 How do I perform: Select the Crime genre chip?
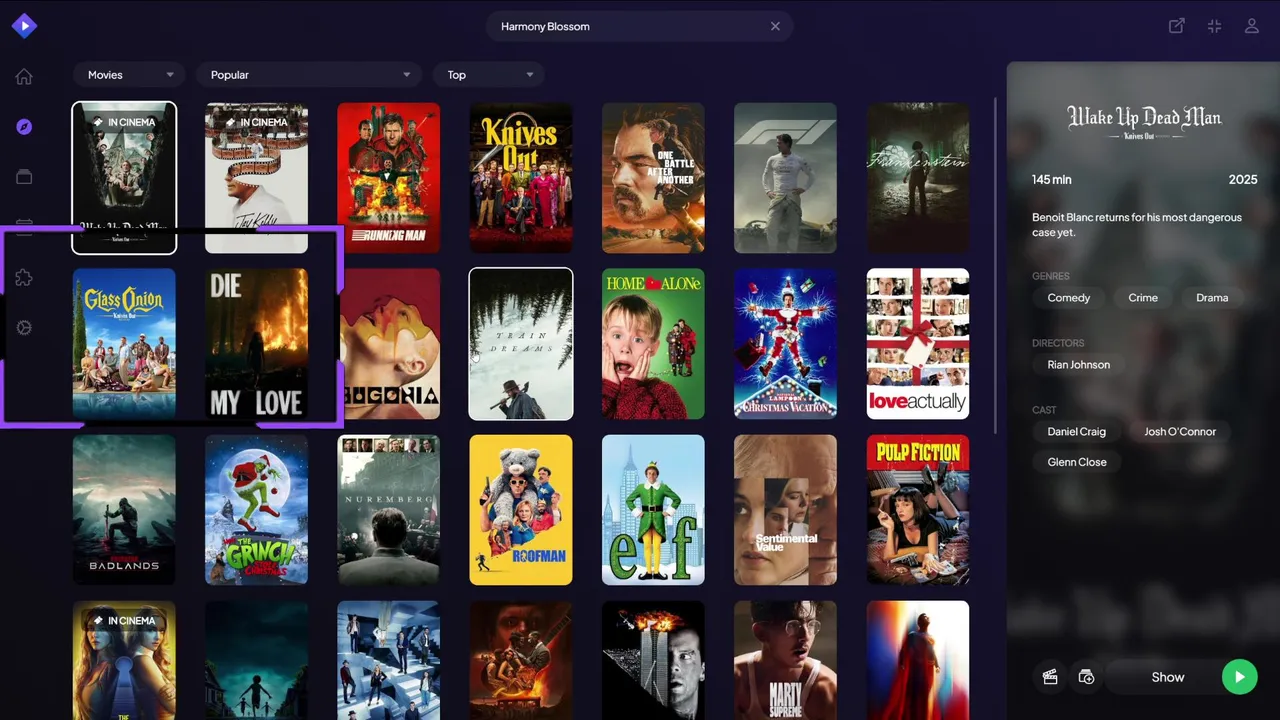(x=1143, y=298)
